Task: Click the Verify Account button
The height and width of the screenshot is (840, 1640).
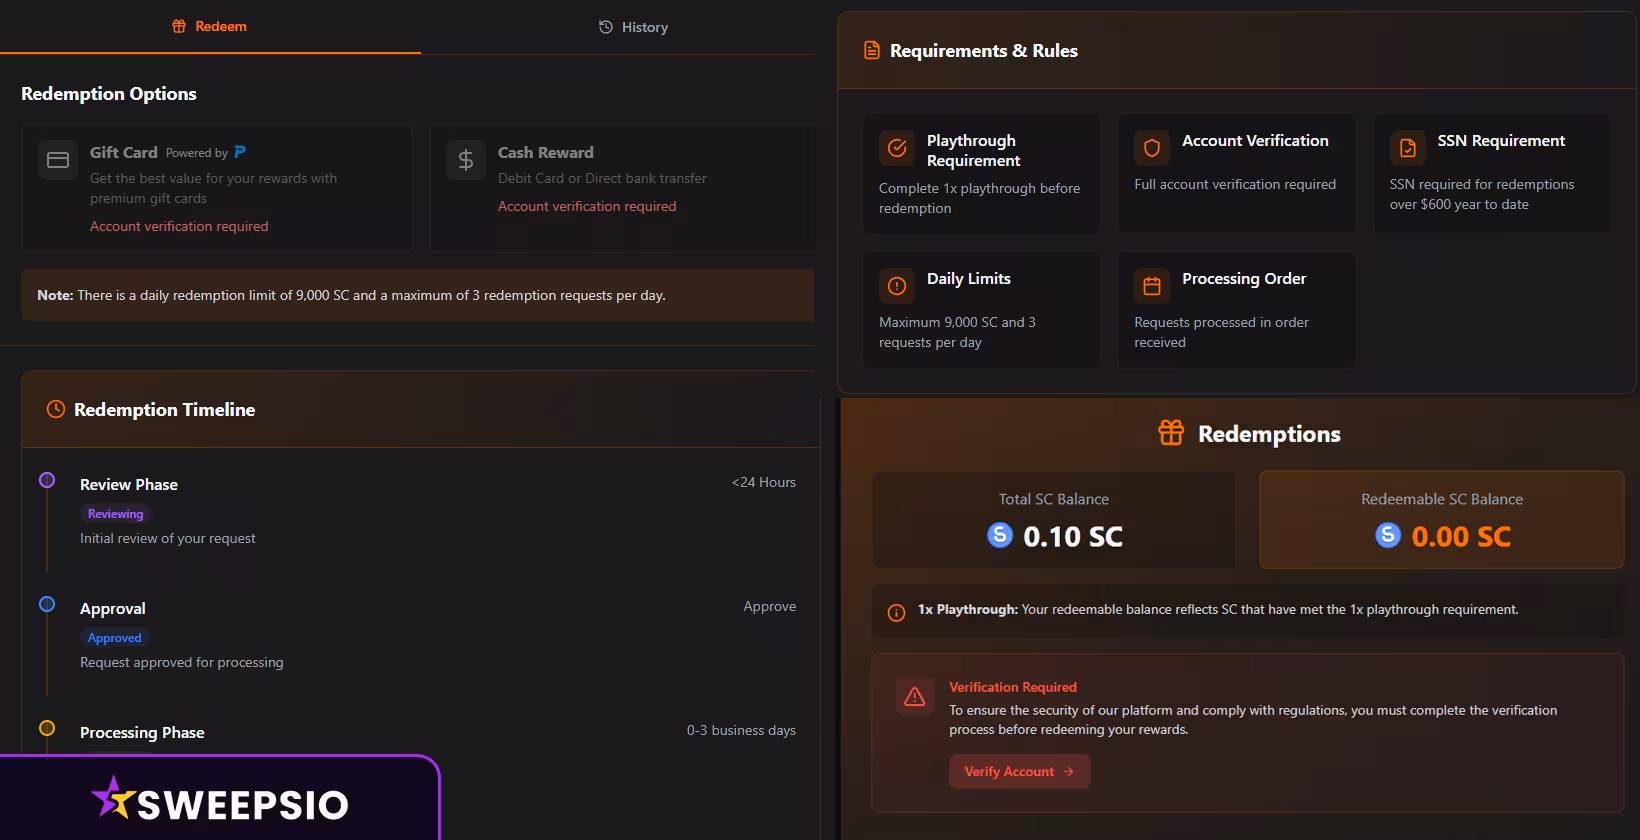Action: point(1019,771)
